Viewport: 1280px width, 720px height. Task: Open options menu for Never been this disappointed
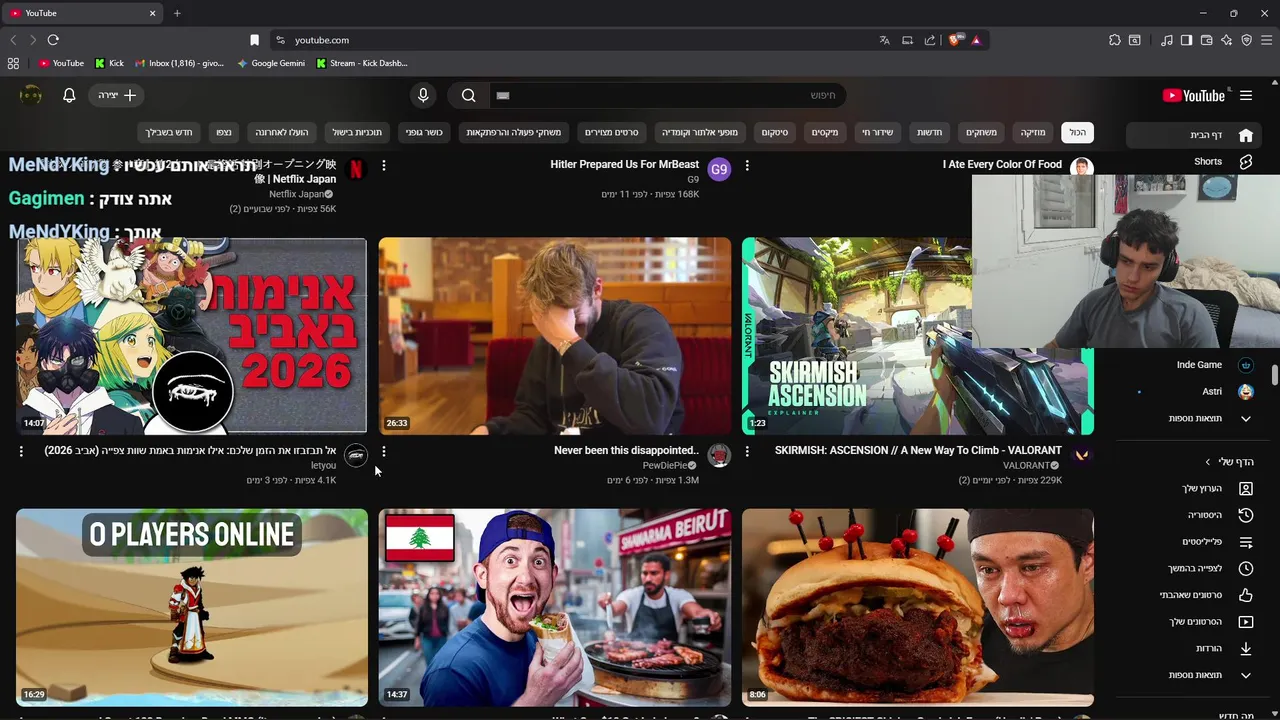point(384,452)
